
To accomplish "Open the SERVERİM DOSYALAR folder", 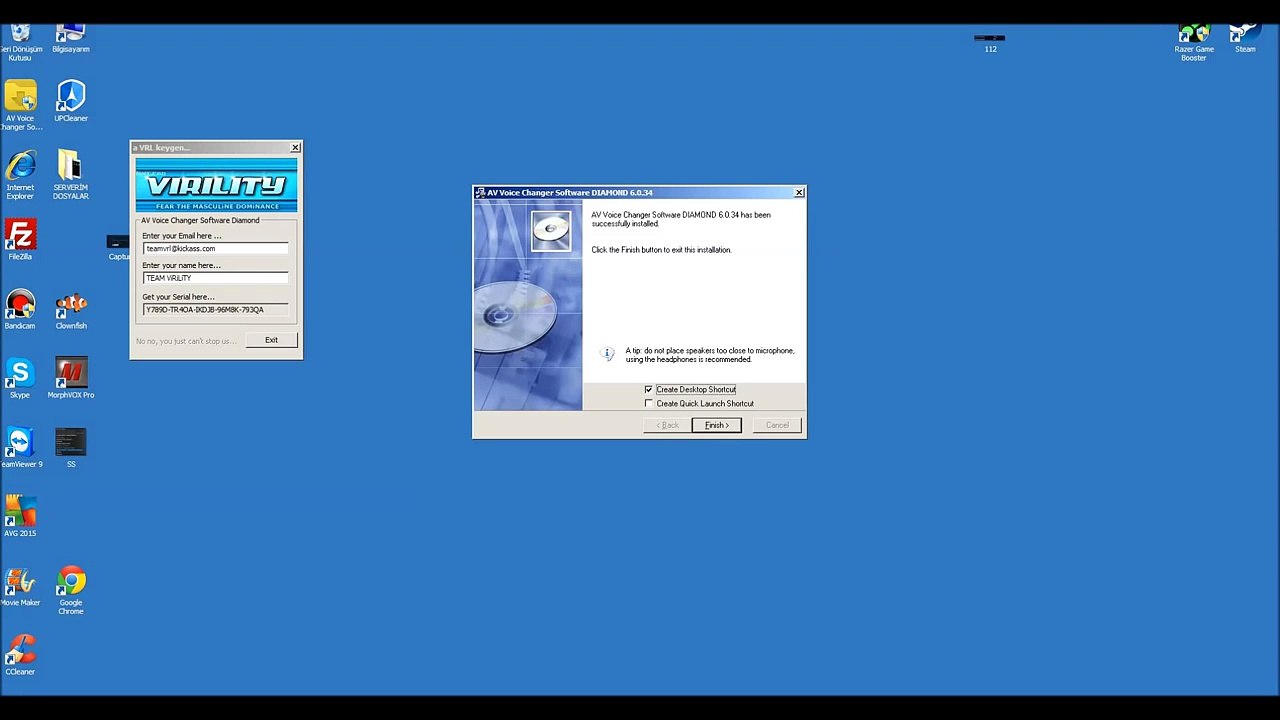I will coord(71,175).
